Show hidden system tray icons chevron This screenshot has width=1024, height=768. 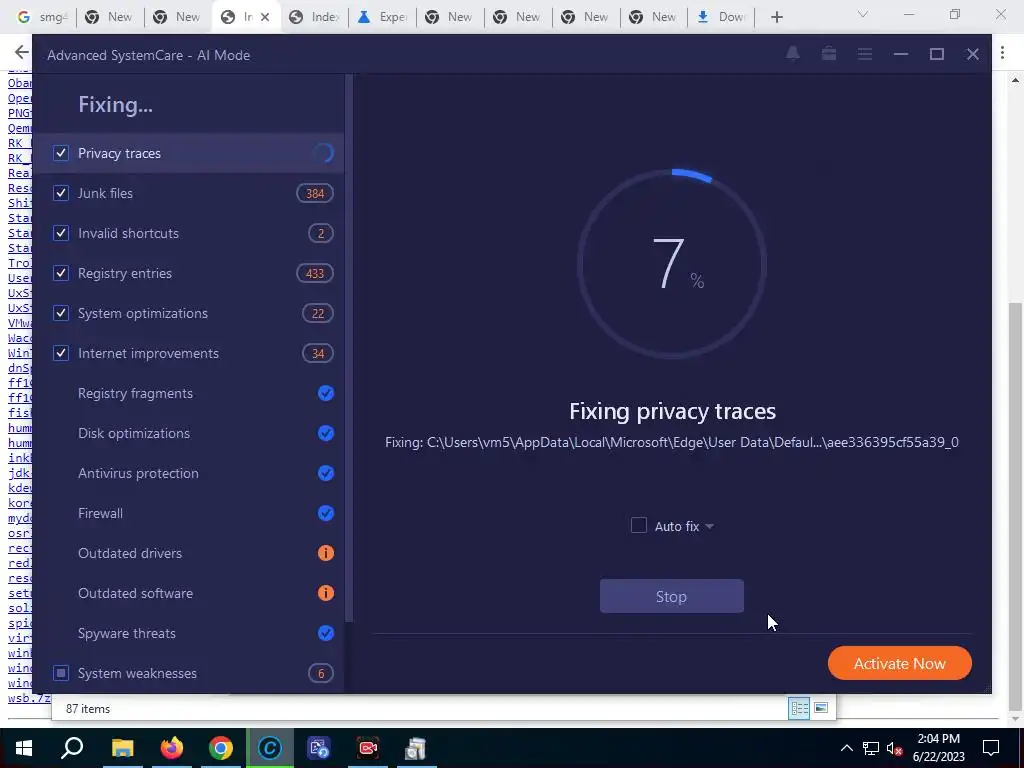tap(846, 748)
